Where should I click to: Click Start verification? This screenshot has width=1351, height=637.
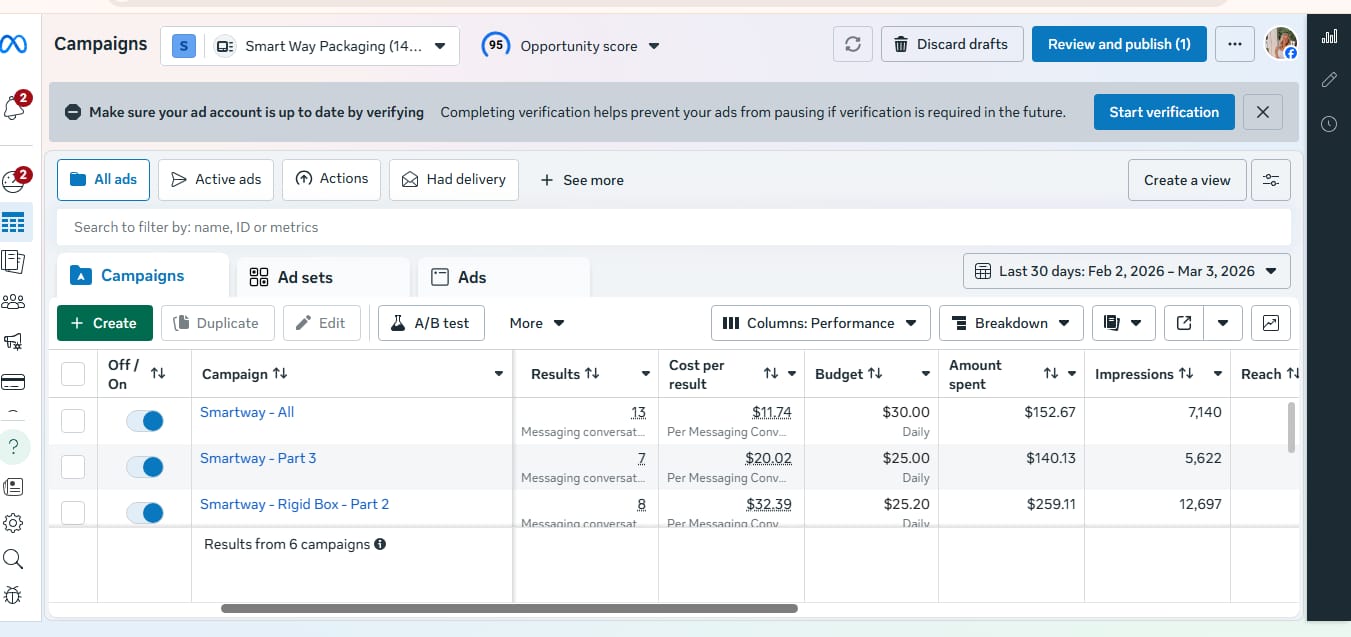point(1164,112)
